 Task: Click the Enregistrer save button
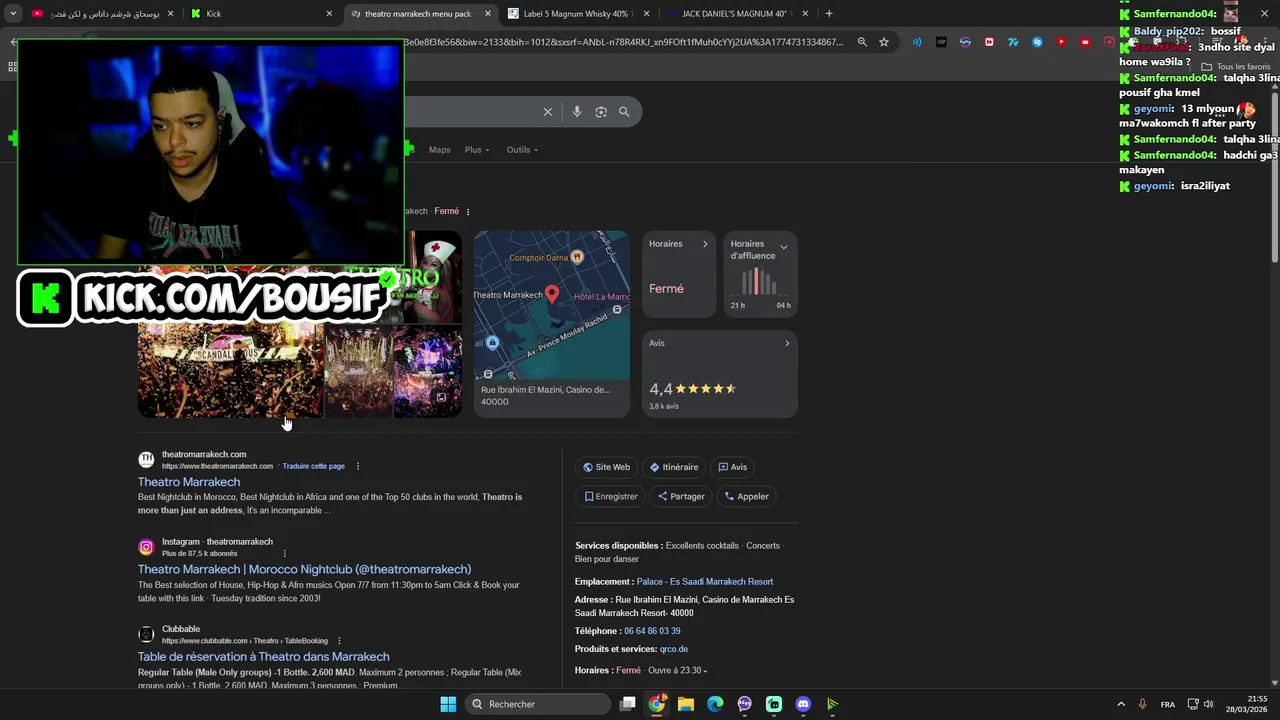coord(611,496)
